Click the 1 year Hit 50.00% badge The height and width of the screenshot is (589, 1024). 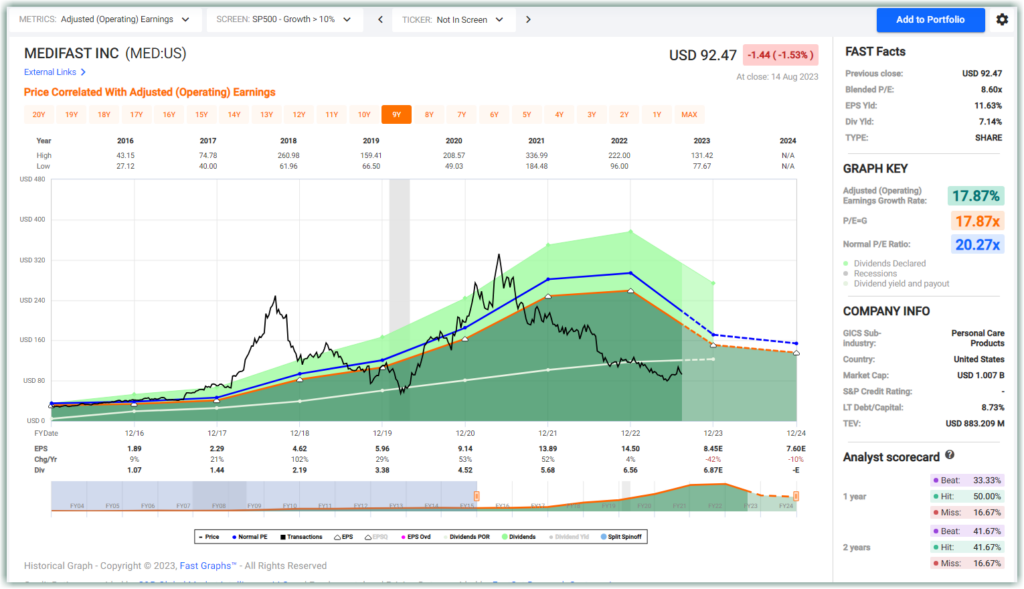tap(967, 496)
